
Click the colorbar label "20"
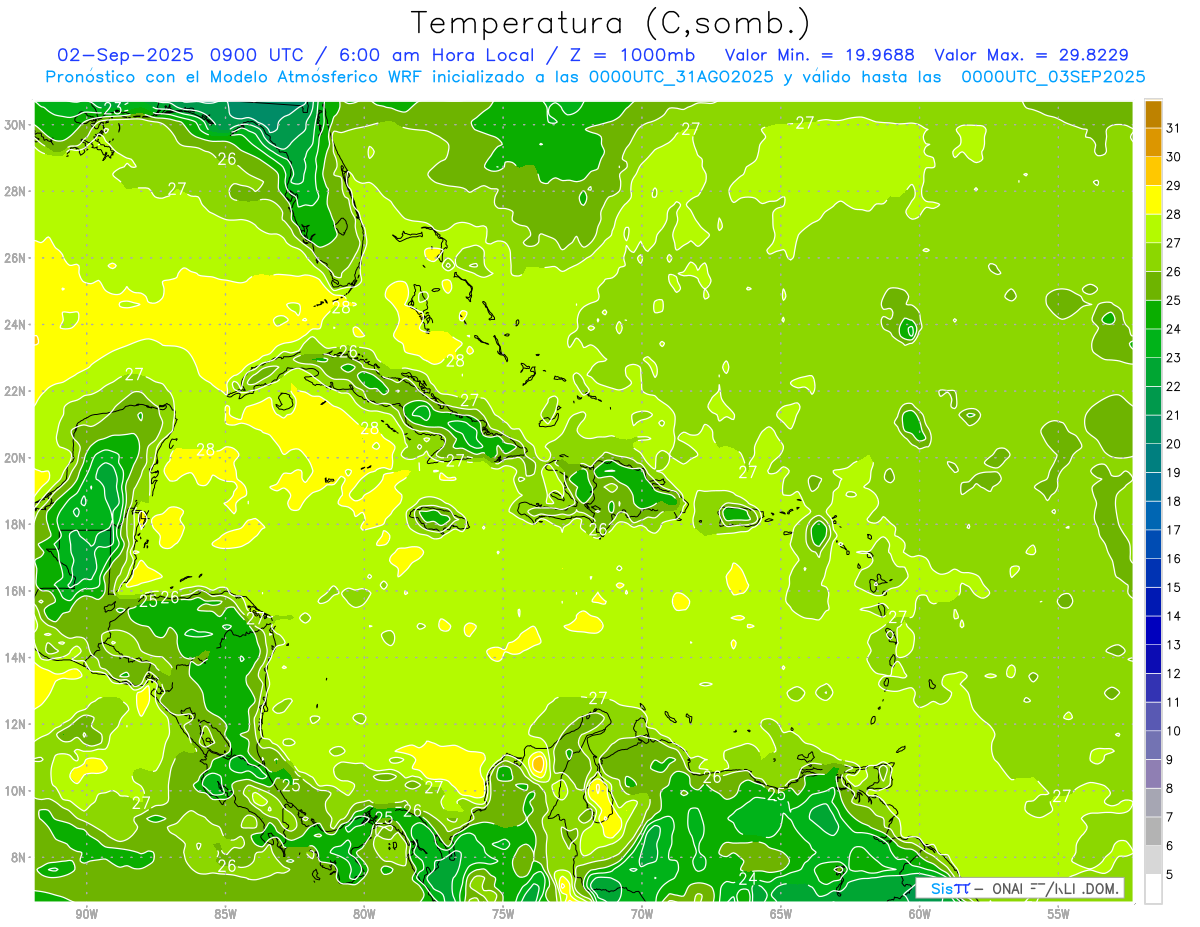point(1174,444)
